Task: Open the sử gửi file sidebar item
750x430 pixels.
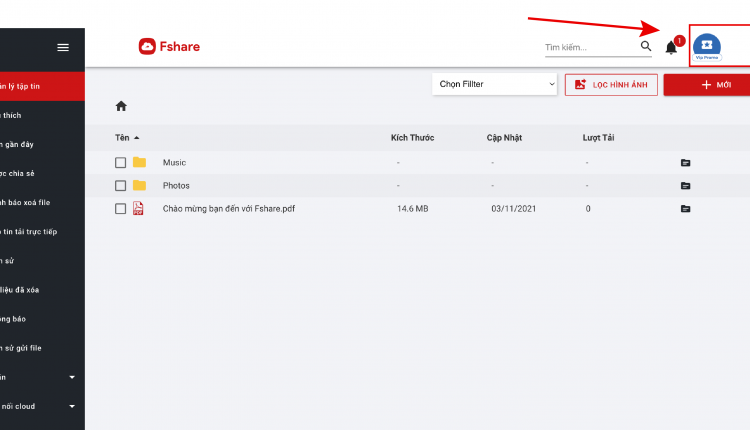Action: 42,348
